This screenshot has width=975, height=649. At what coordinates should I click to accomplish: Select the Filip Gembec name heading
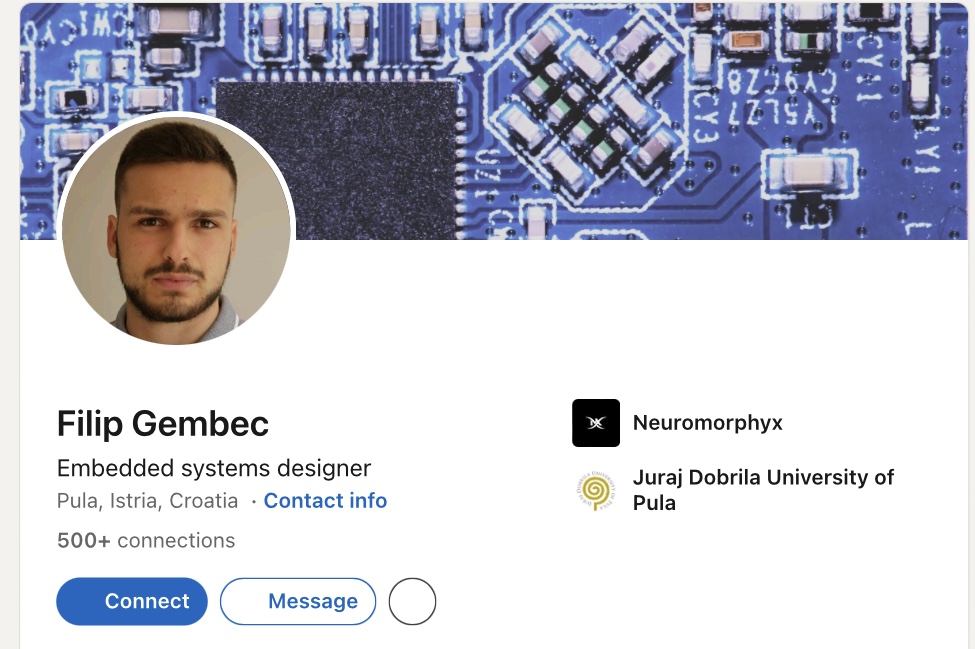pos(163,424)
